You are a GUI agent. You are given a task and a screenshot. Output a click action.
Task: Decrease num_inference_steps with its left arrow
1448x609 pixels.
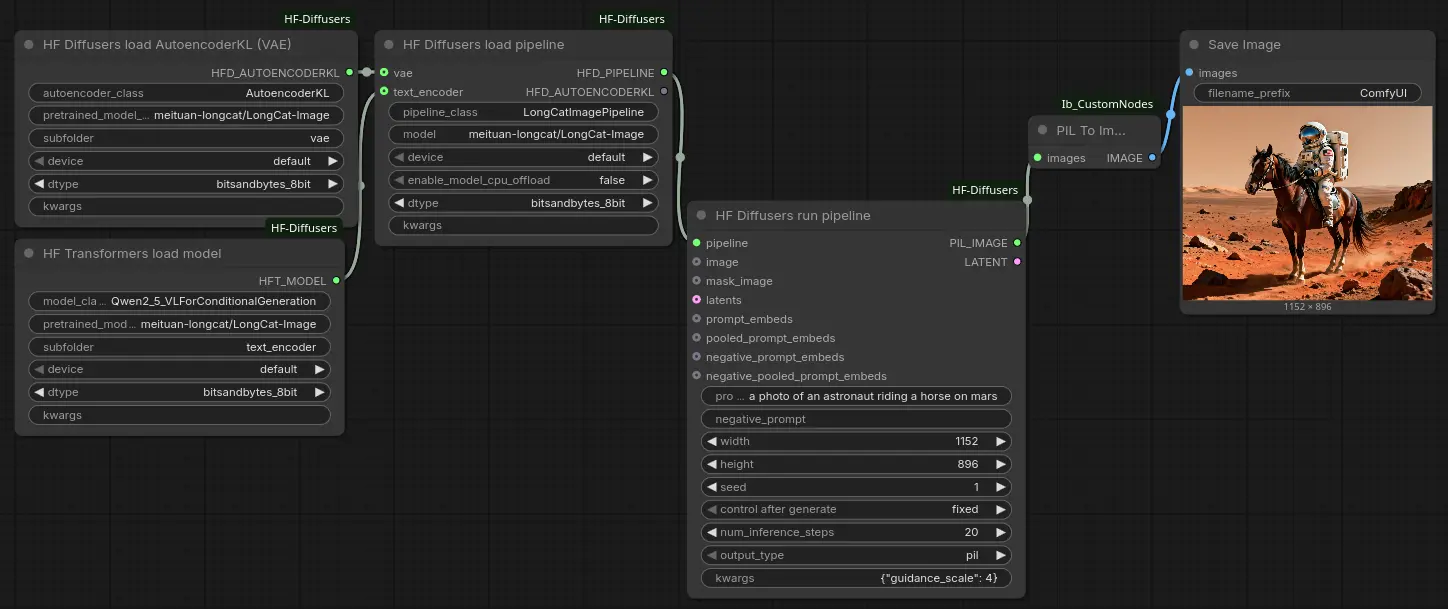712,532
